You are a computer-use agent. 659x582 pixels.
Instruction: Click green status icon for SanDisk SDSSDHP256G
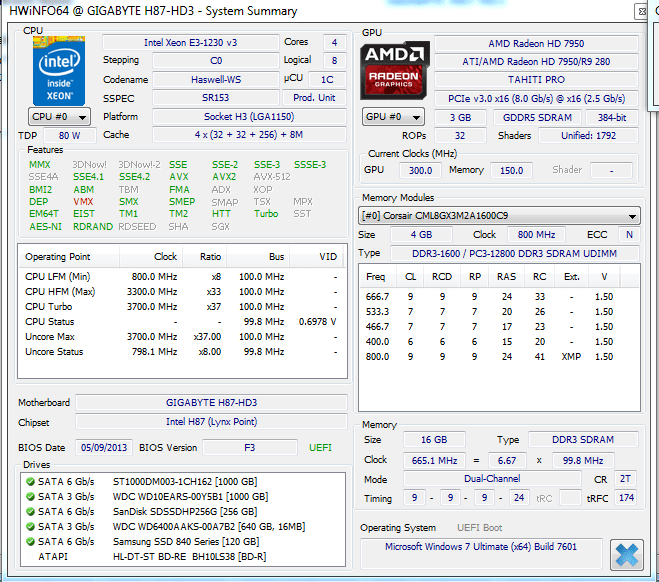click(30, 512)
